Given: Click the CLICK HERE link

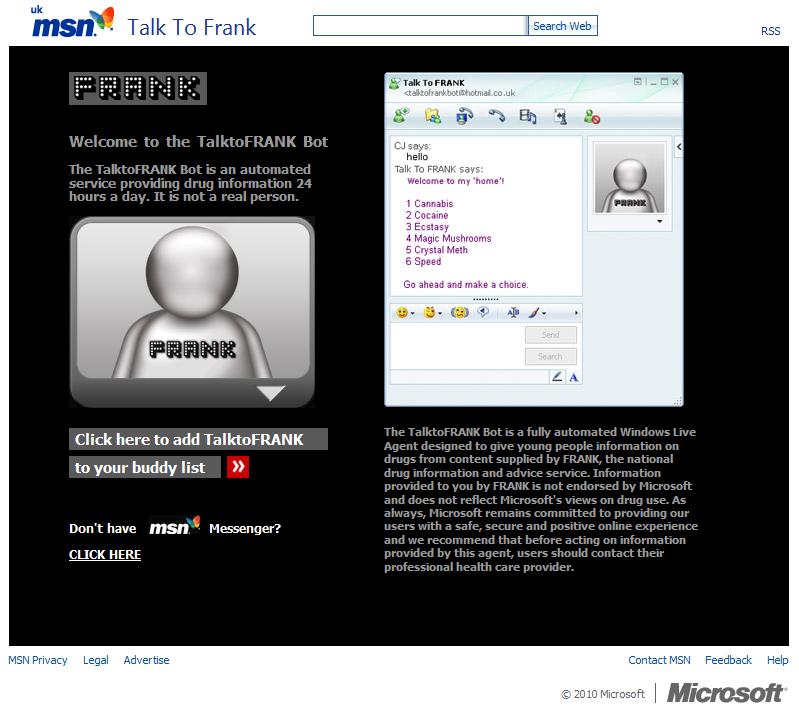Looking at the screenshot, I should (x=105, y=555).
